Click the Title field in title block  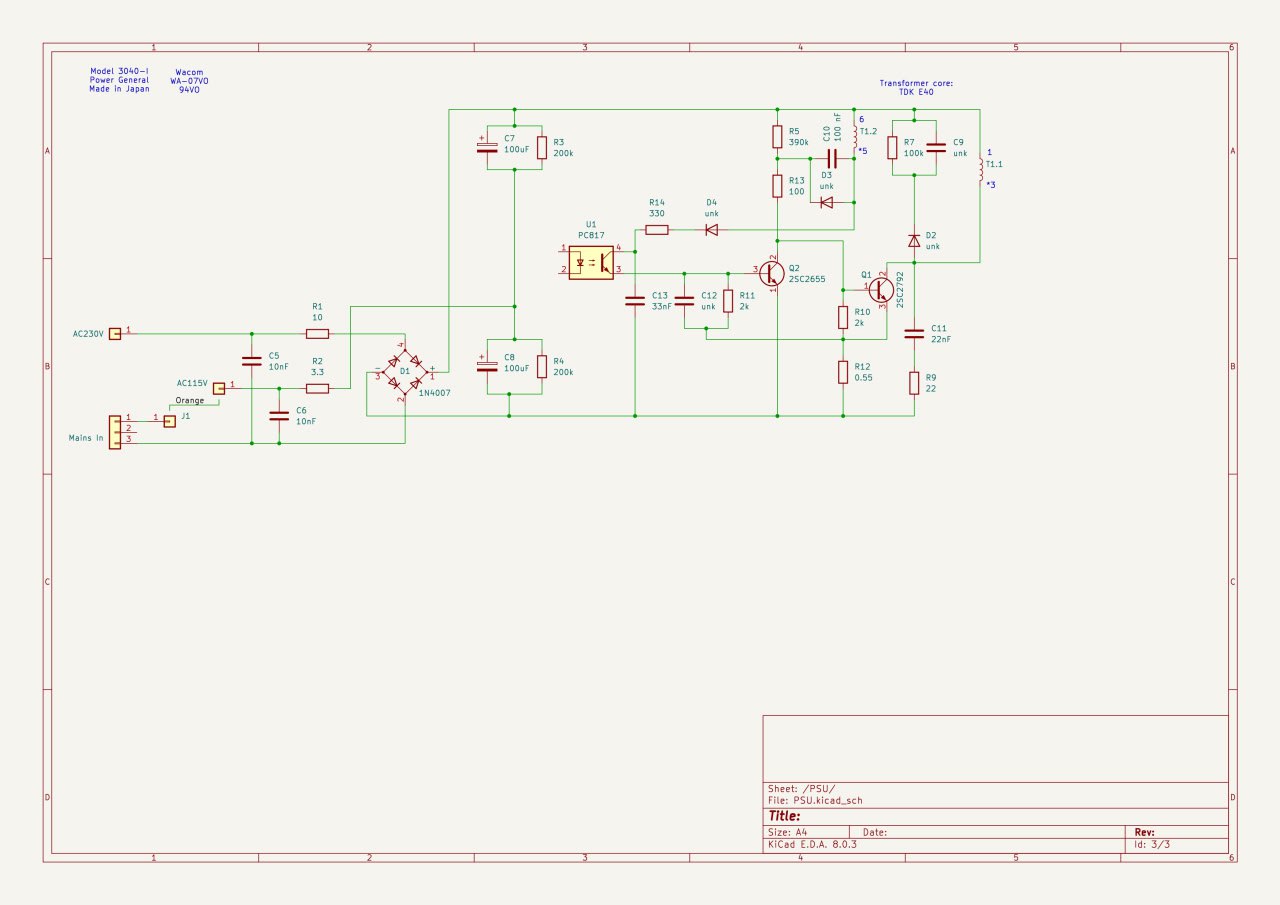point(787,816)
